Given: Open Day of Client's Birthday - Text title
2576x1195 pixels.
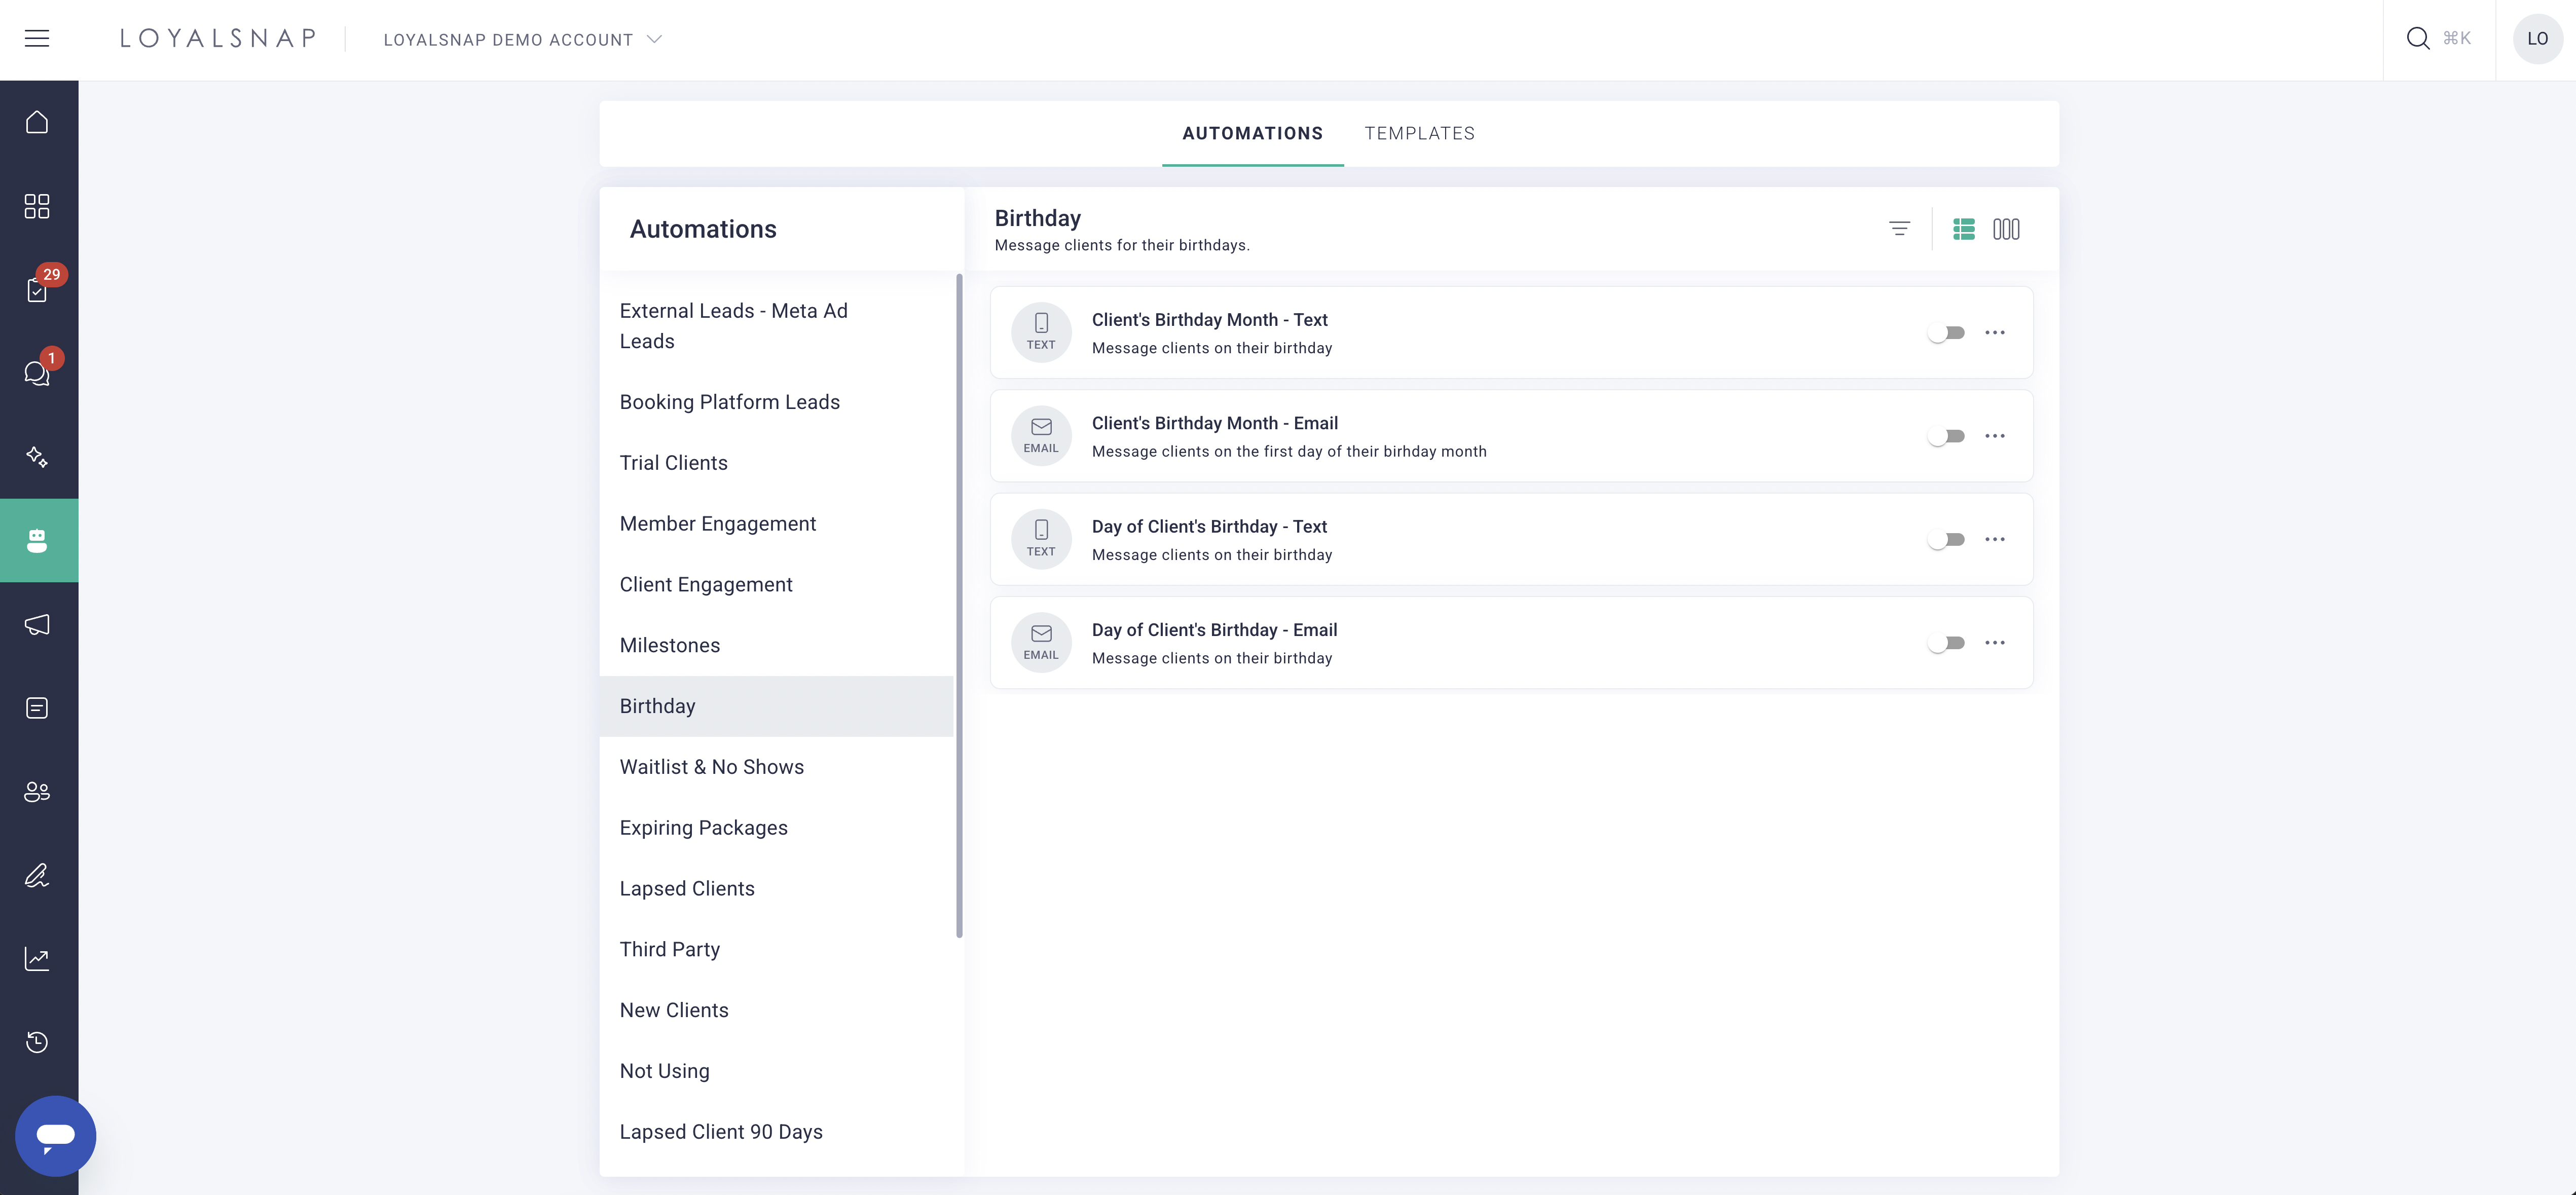Looking at the screenshot, I should (1209, 527).
